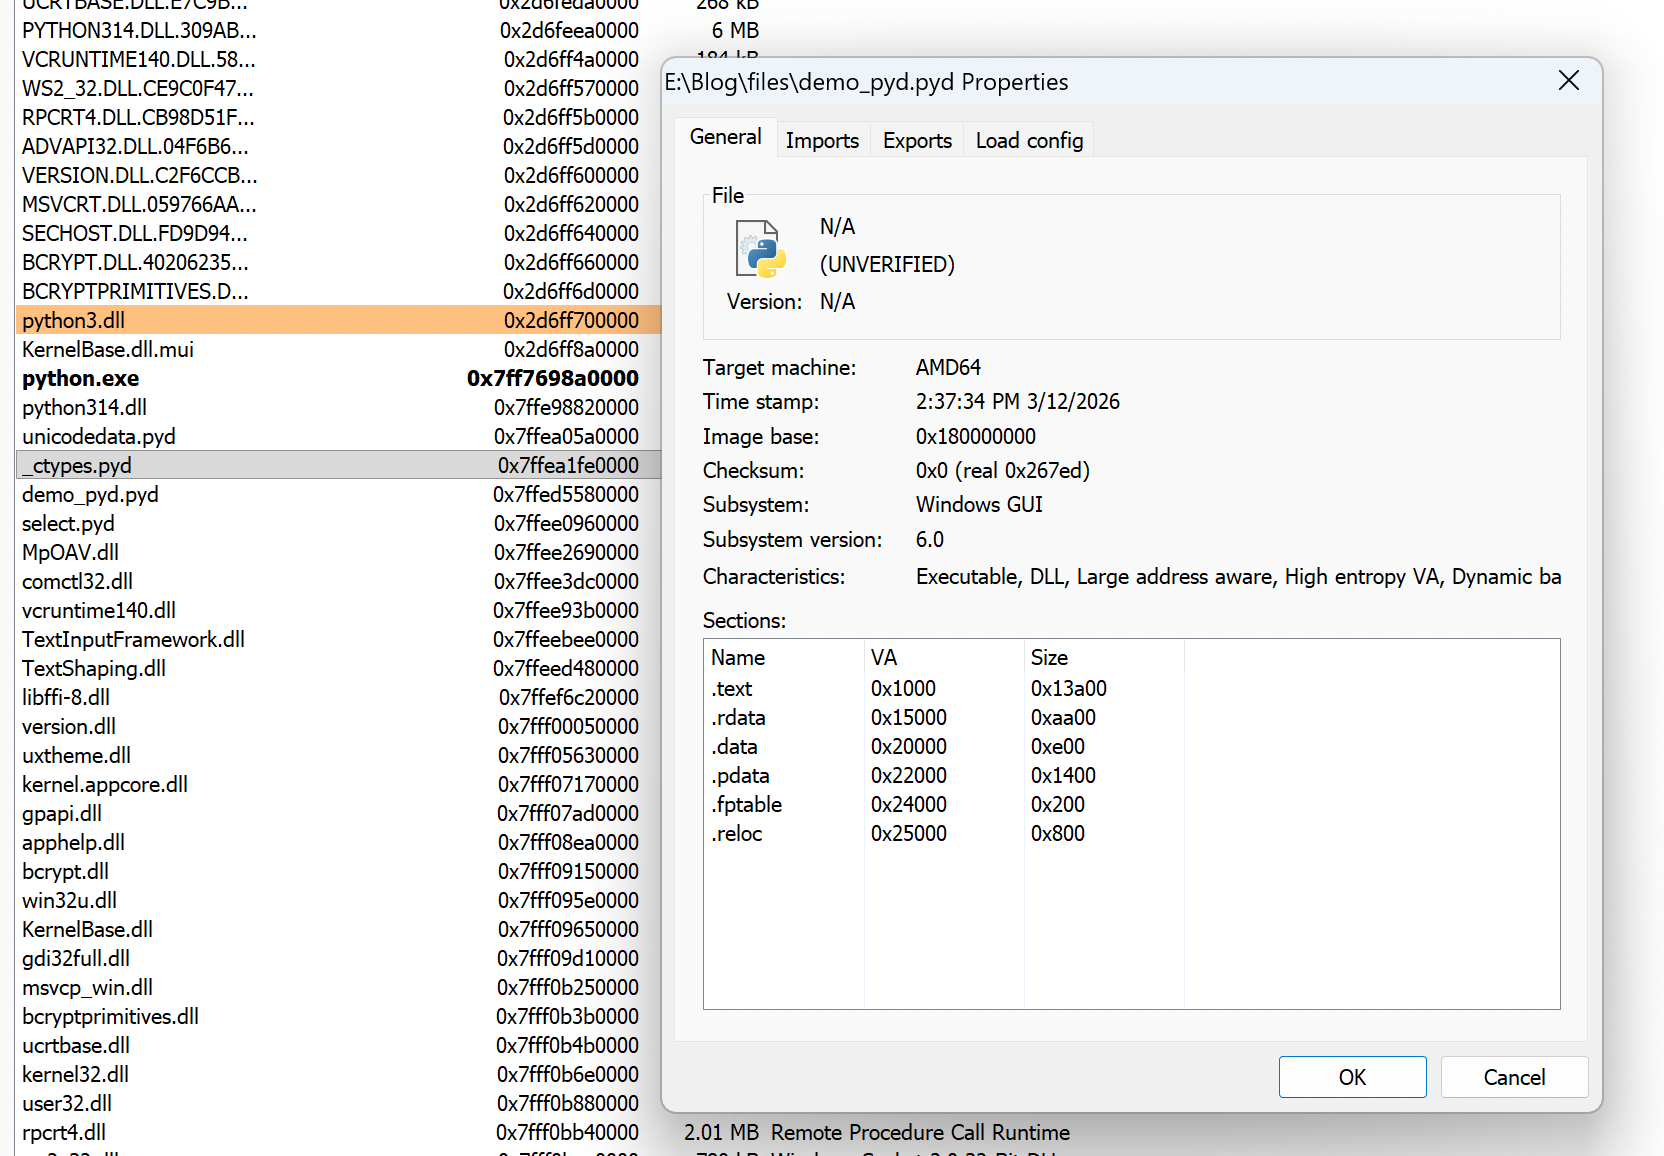Select KernelBase.dll.mui in the module list
Screen dimensions: 1664x1156
(339, 350)
